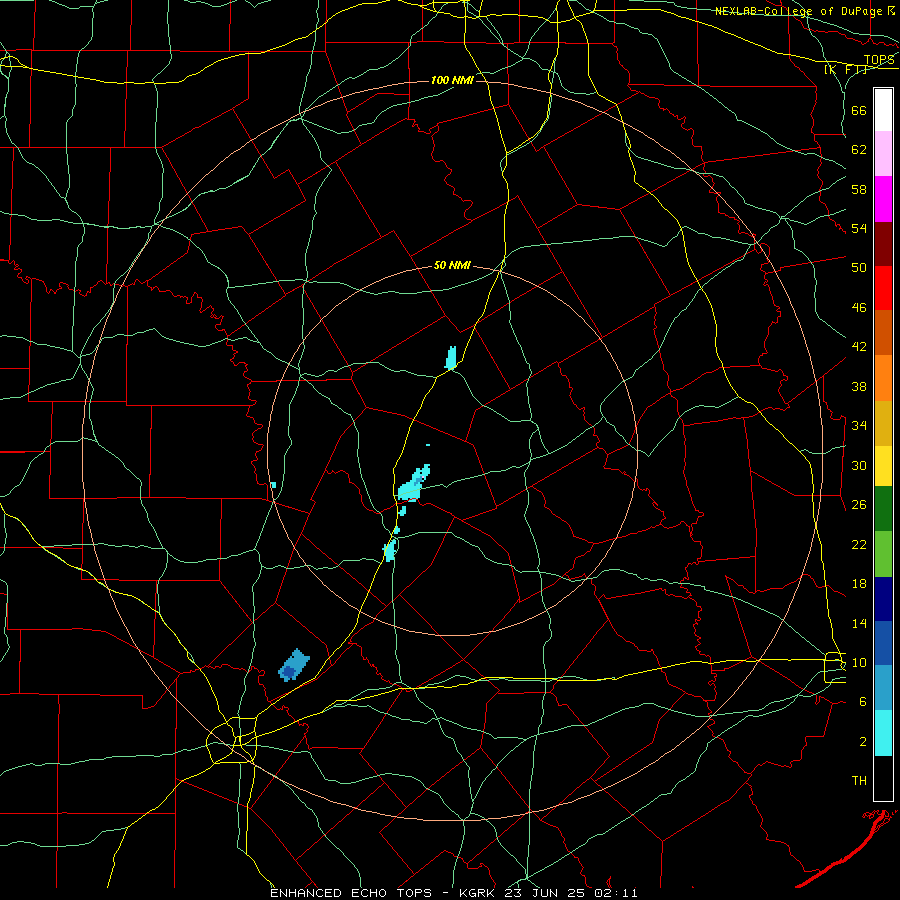Click the legend value '6'

[x=862, y=702]
